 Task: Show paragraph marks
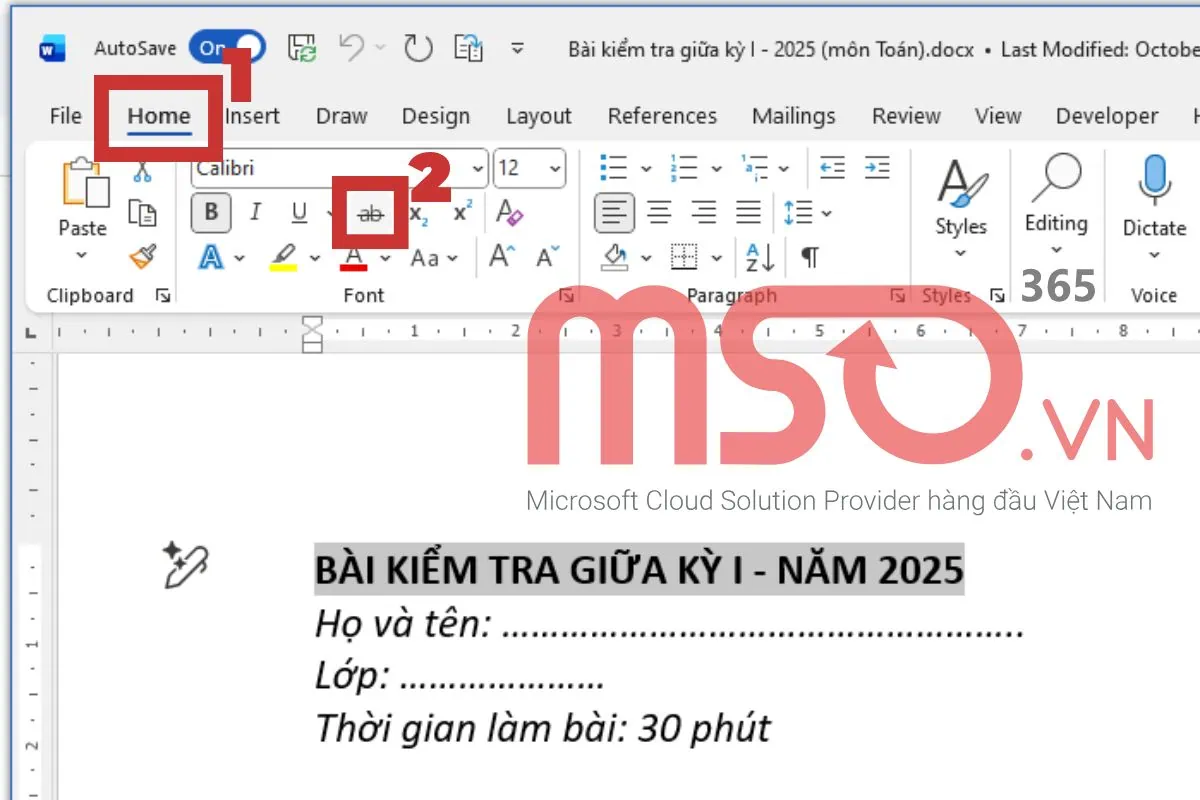click(x=808, y=258)
